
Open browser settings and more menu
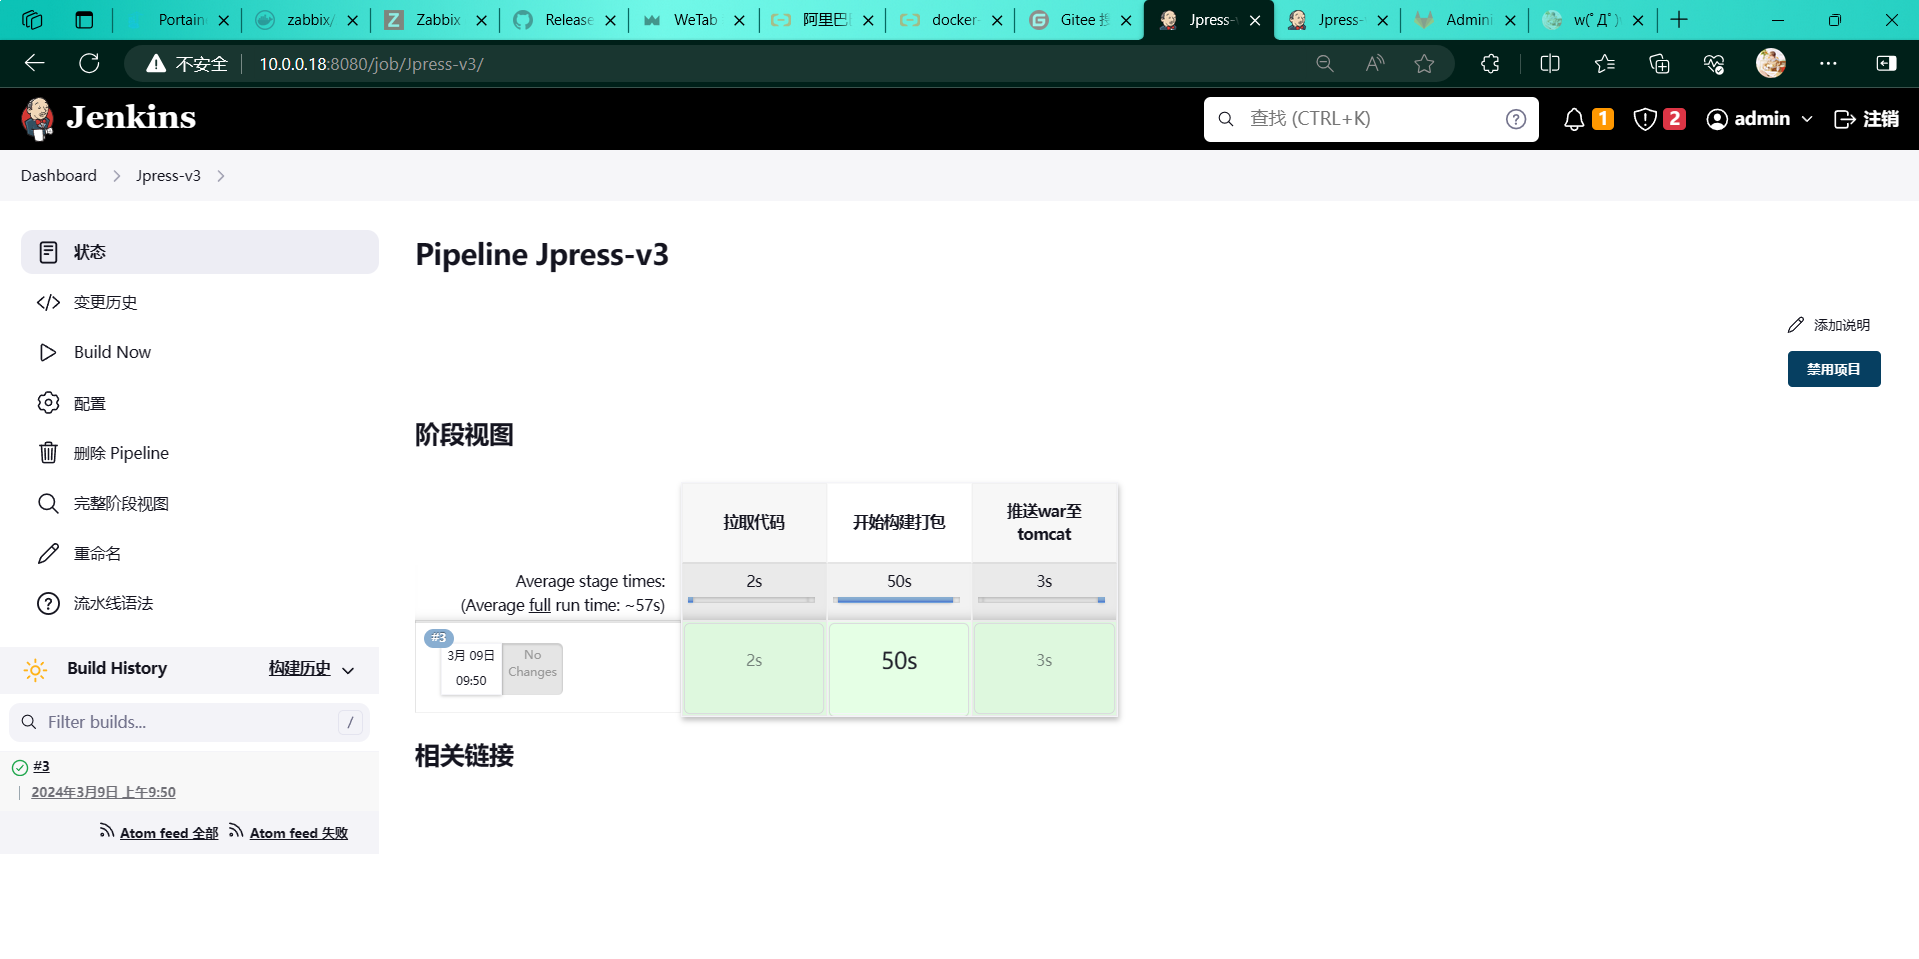coord(1828,63)
